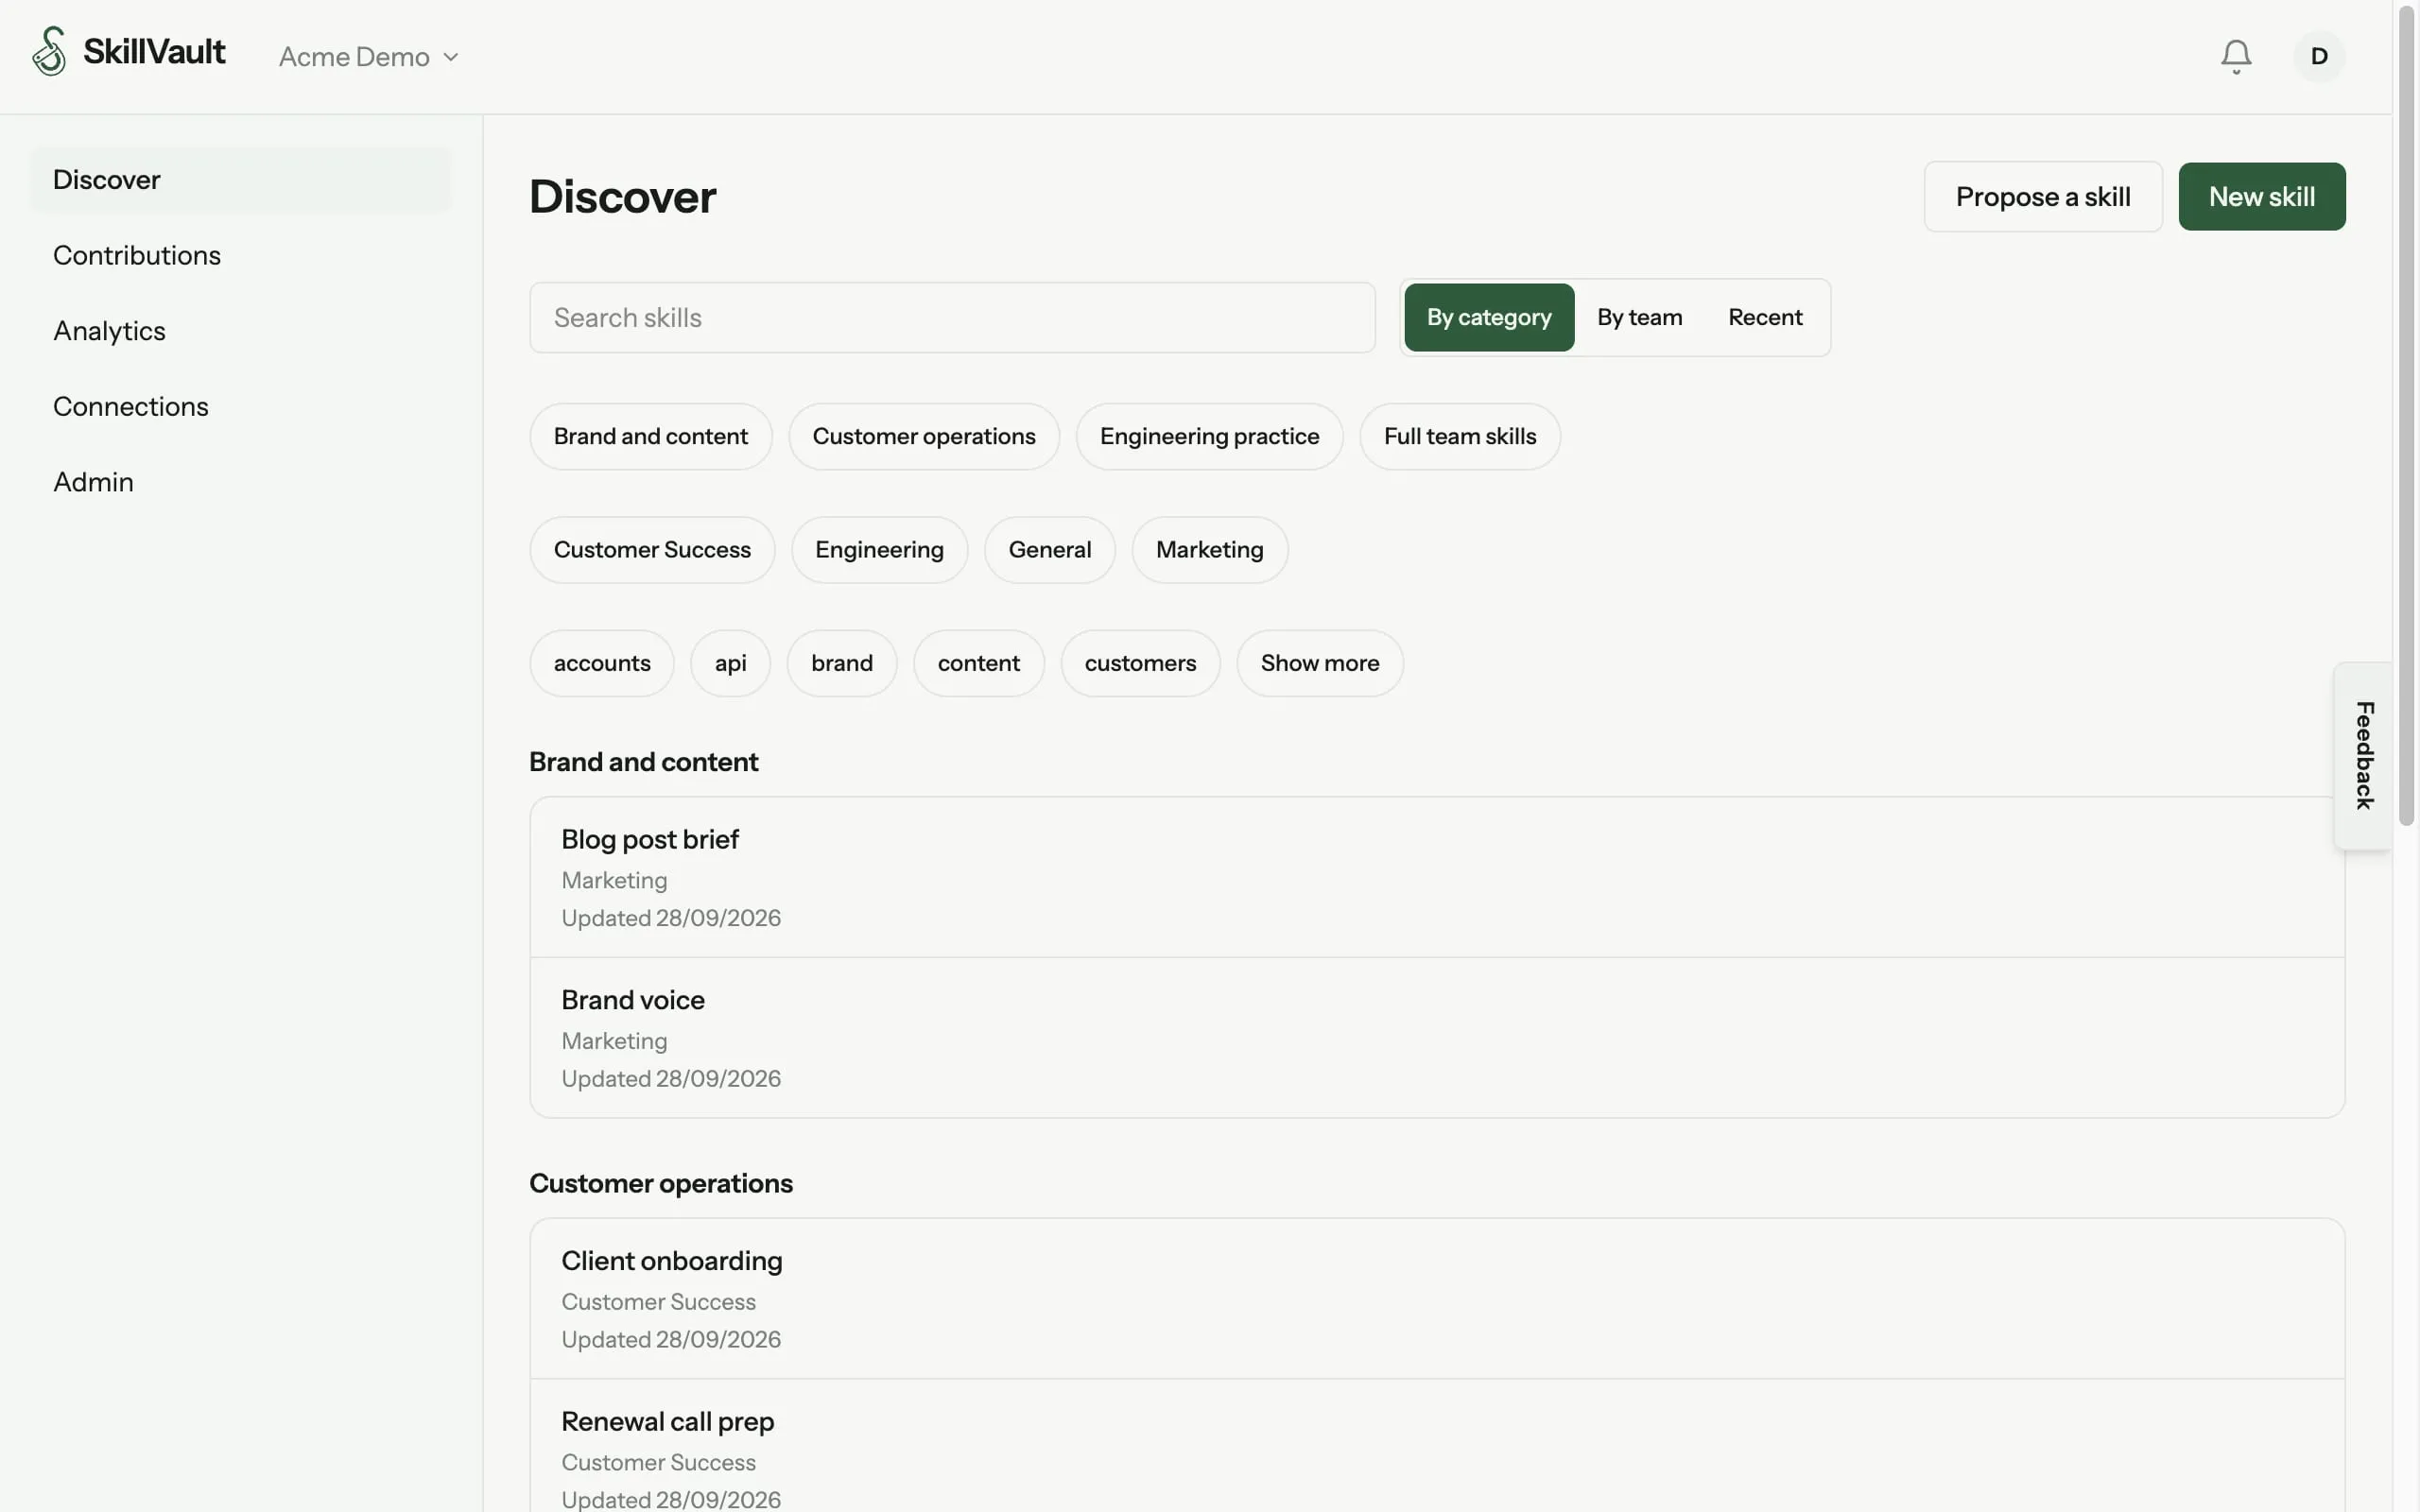Select the brand tag chip

click(841, 663)
